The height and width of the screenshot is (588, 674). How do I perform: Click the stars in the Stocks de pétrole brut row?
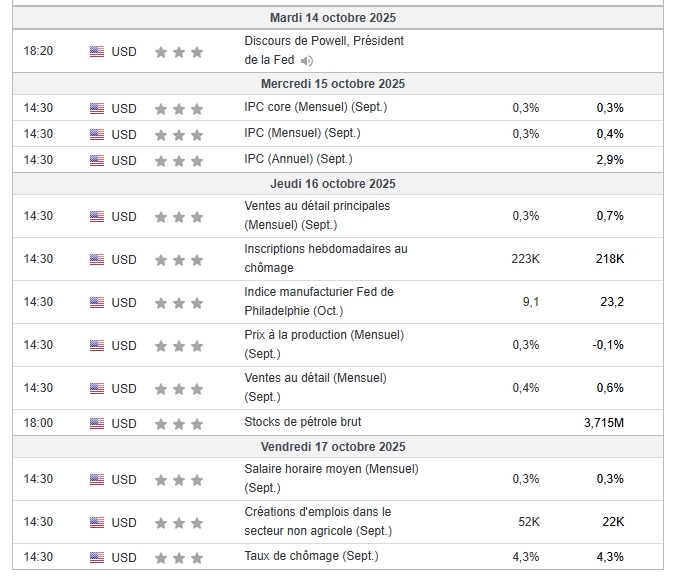tap(179, 424)
